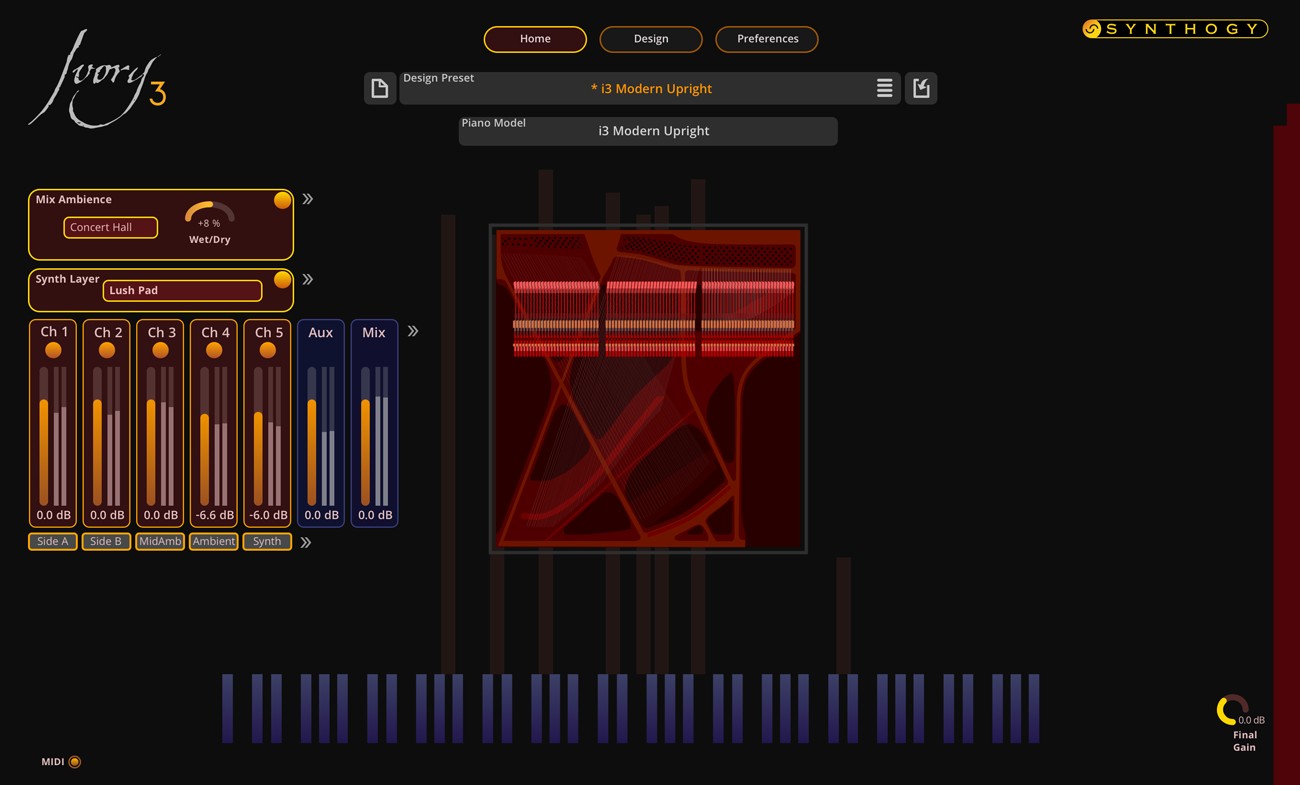Screen dimensions: 1300x785
Task: Open the Preferences tab
Action: [x=767, y=39]
